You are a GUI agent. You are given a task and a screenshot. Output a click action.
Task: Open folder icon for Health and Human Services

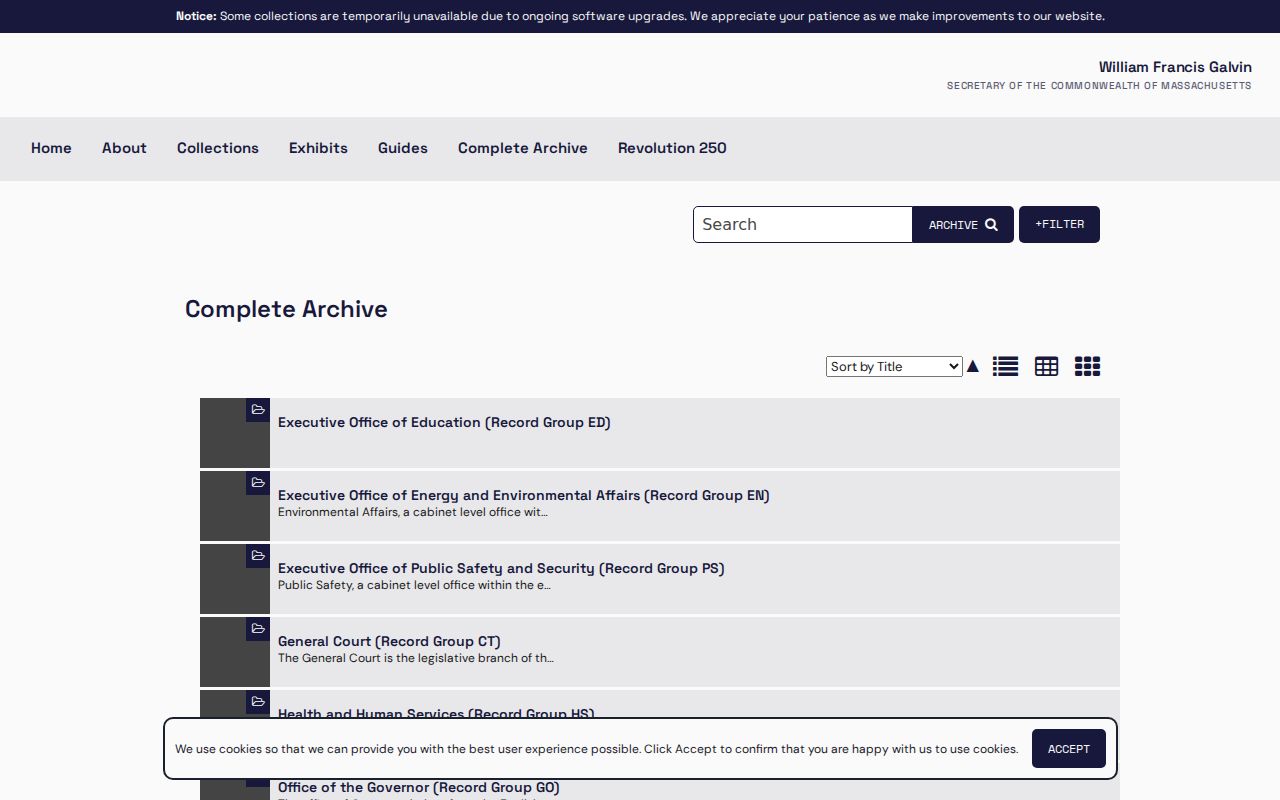(x=258, y=702)
